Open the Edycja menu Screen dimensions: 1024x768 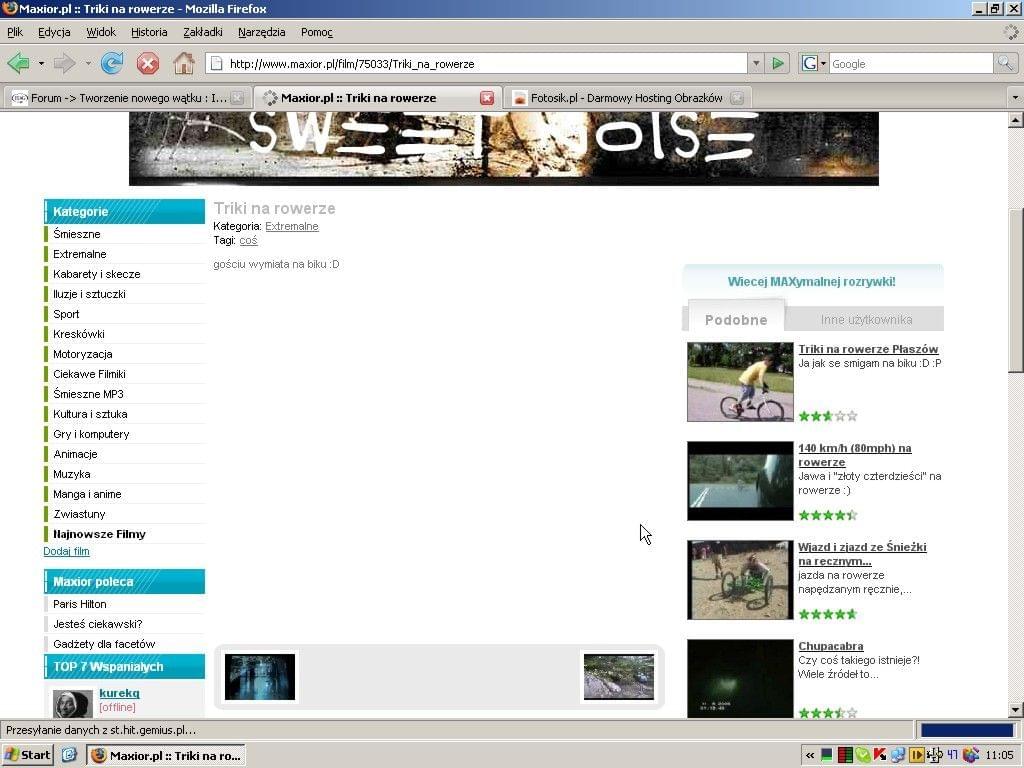[x=54, y=32]
